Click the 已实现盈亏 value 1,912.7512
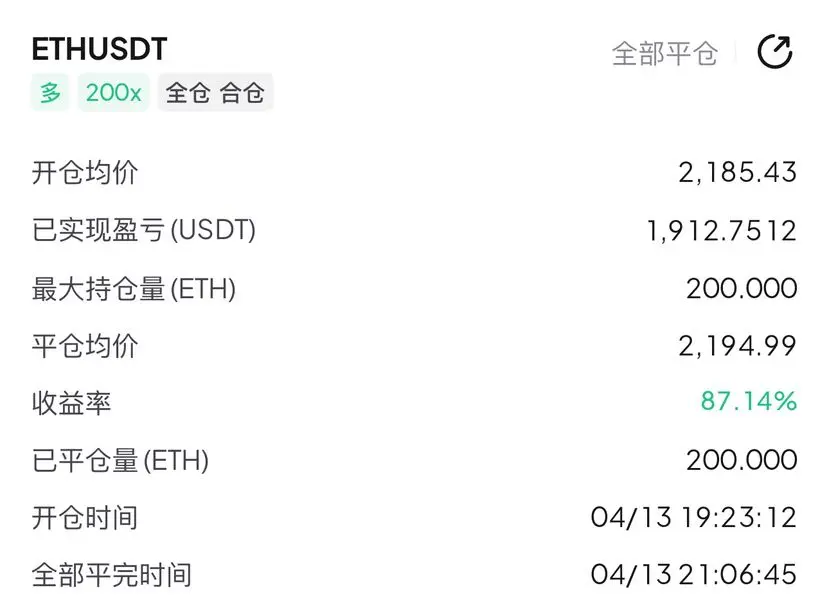This screenshot has height=610, width=829. [x=721, y=230]
